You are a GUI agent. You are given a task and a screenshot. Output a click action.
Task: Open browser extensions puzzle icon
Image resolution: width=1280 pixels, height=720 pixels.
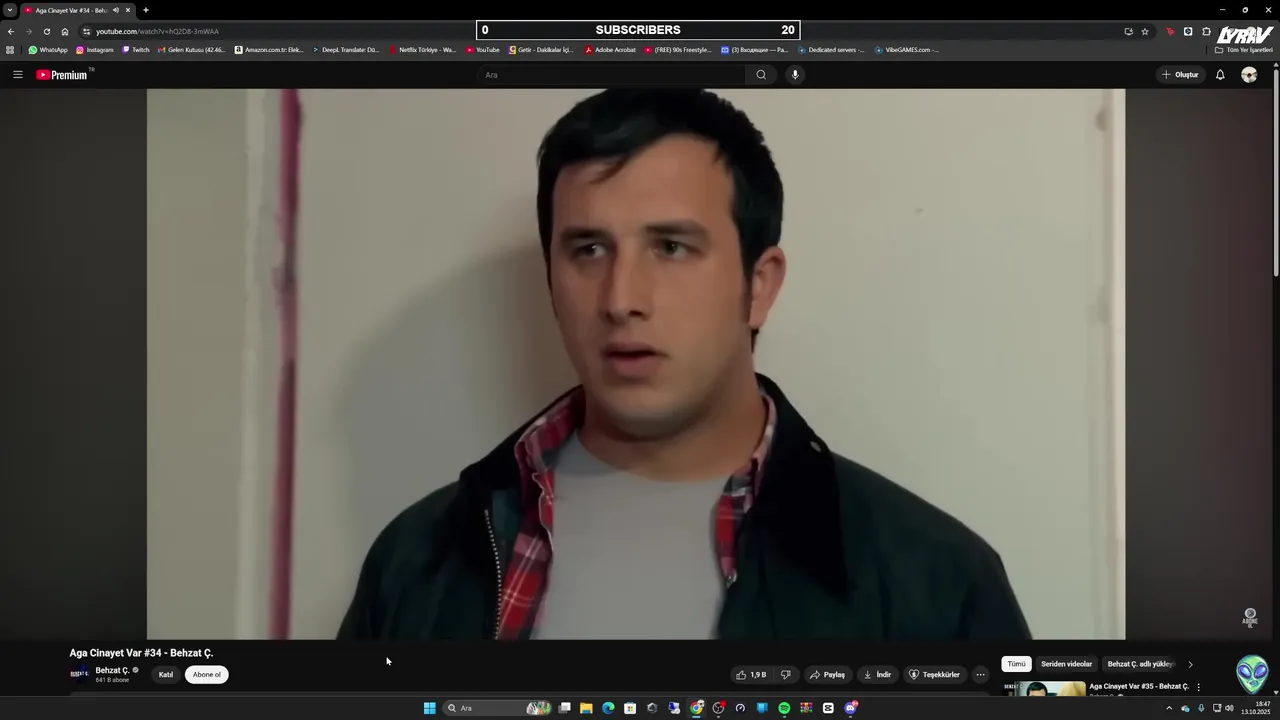1207,31
